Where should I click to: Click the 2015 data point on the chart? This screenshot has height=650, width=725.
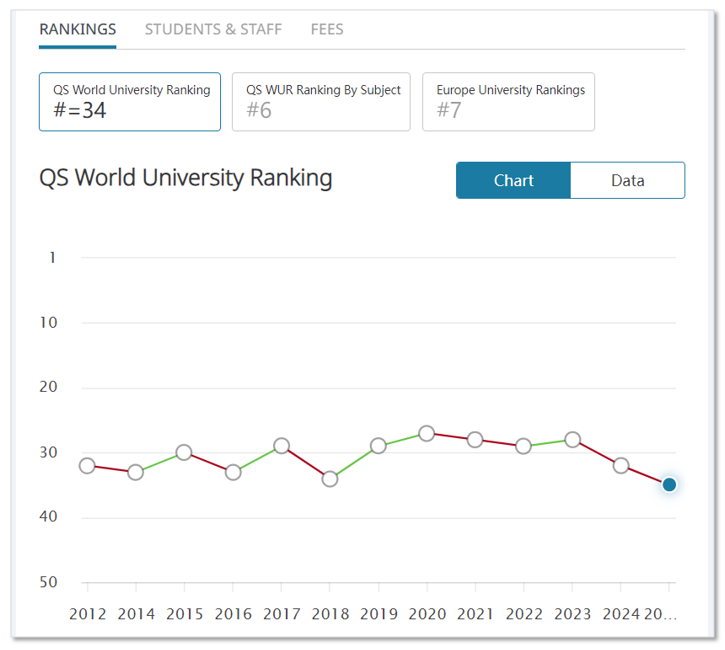(184, 453)
